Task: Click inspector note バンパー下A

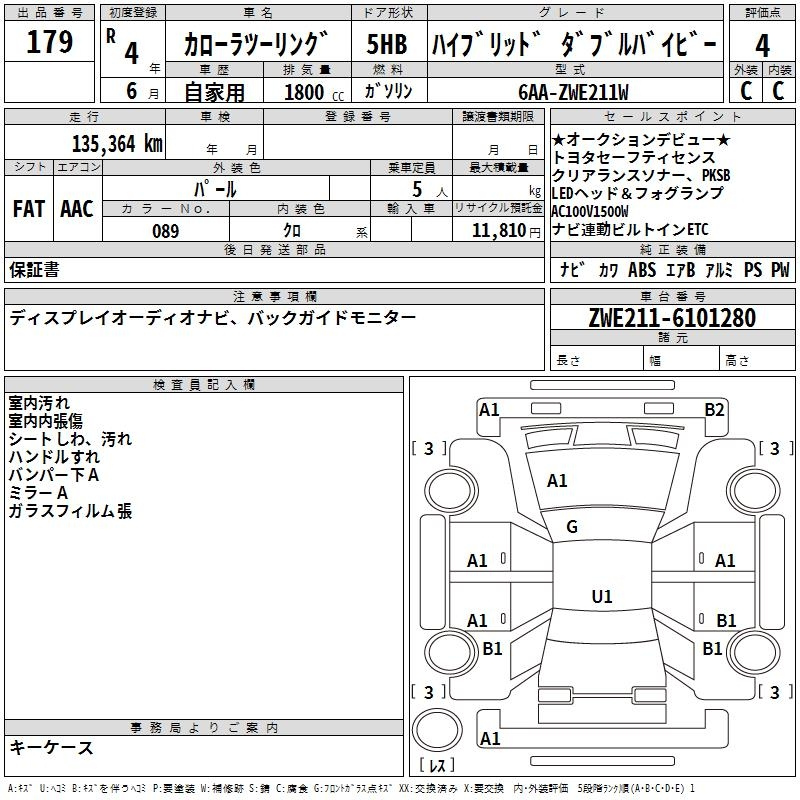Action: click(54, 475)
